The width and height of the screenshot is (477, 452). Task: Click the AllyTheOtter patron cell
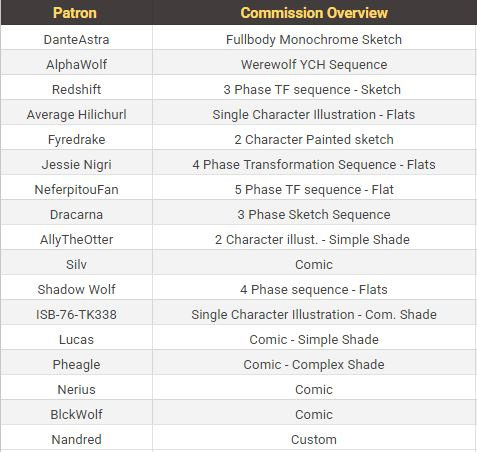click(x=76, y=238)
